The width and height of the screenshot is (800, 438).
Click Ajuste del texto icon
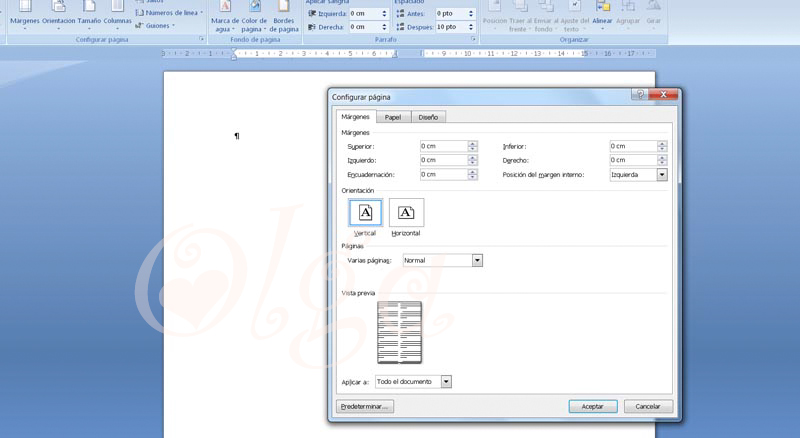(574, 16)
